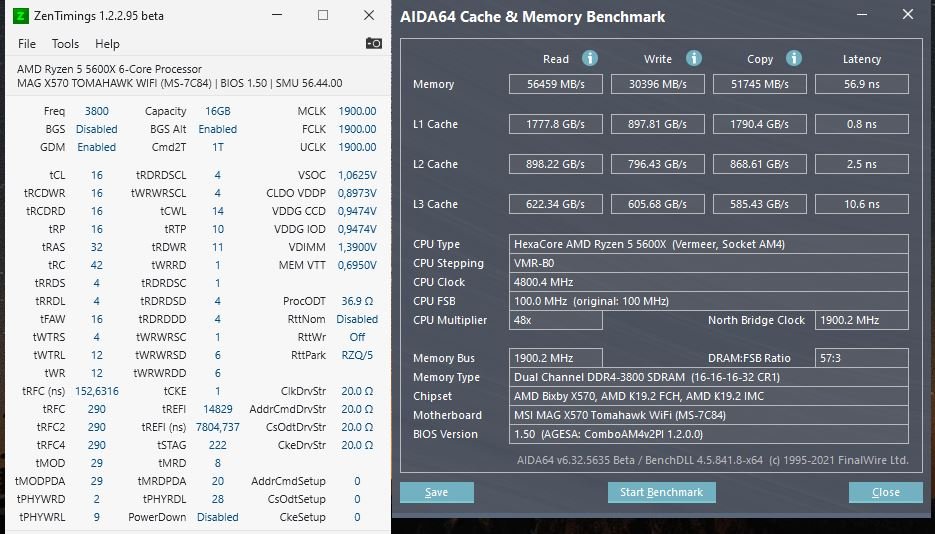The image size is (935, 534).
Task: Click the Read column info icon
Action: [x=590, y=58]
